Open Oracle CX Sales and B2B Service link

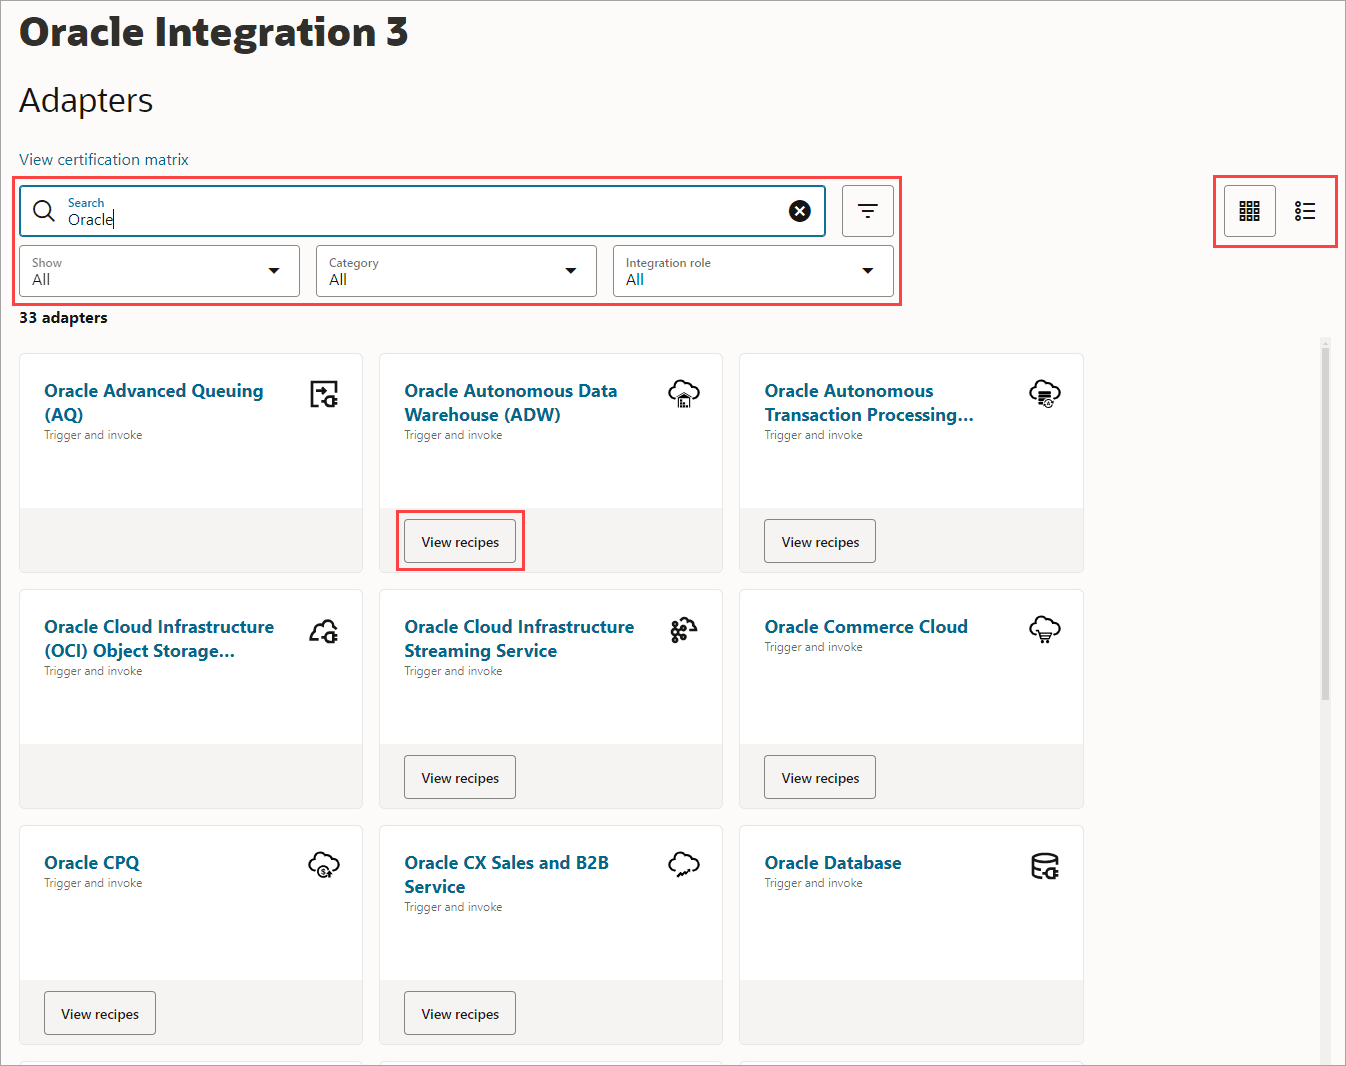click(x=507, y=875)
